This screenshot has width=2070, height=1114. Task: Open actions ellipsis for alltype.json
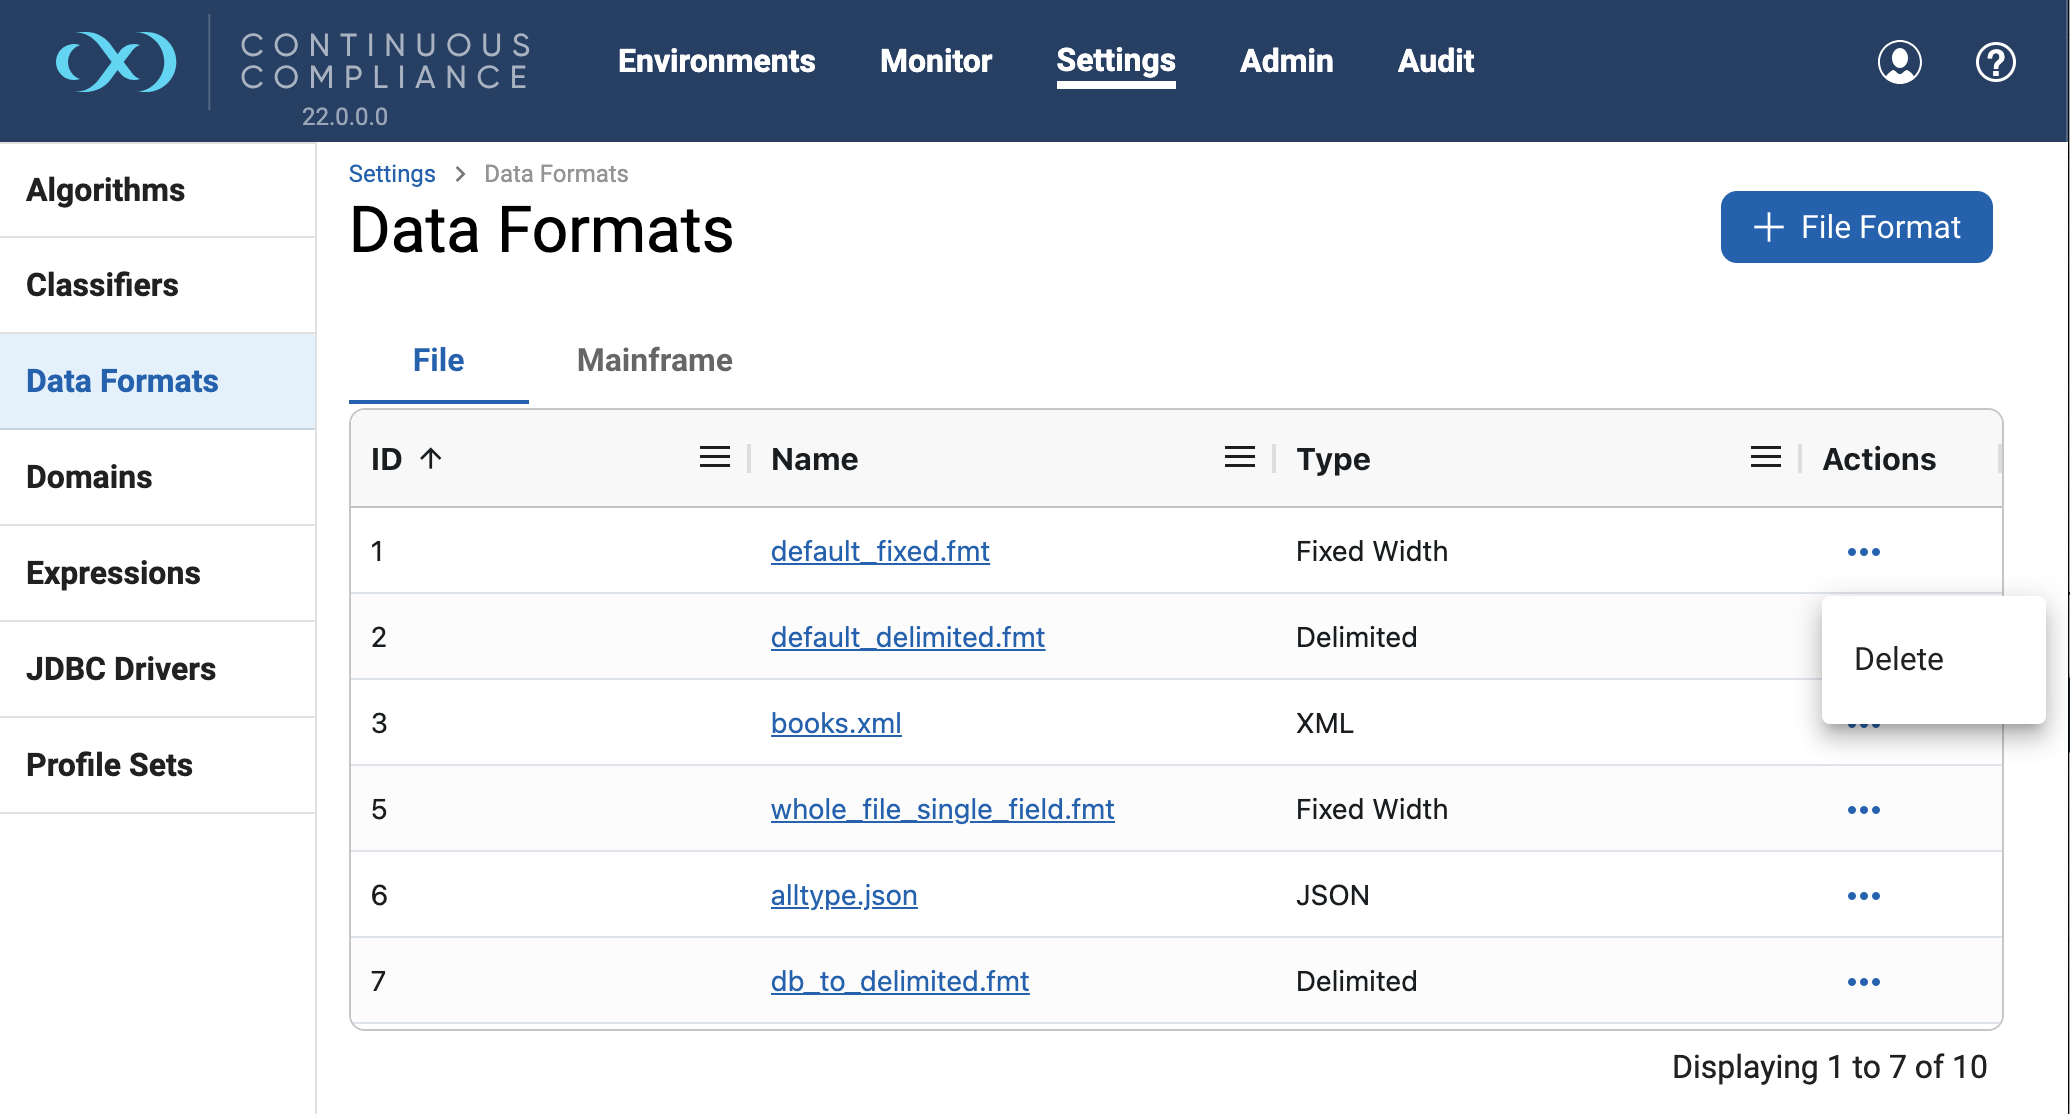1863,896
